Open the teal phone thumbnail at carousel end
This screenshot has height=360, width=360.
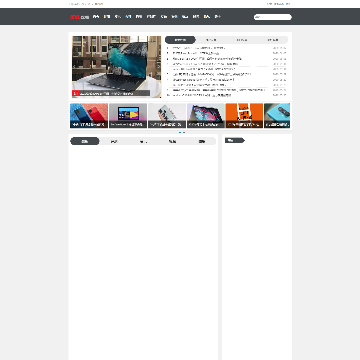pyautogui.click(x=277, y=115)
